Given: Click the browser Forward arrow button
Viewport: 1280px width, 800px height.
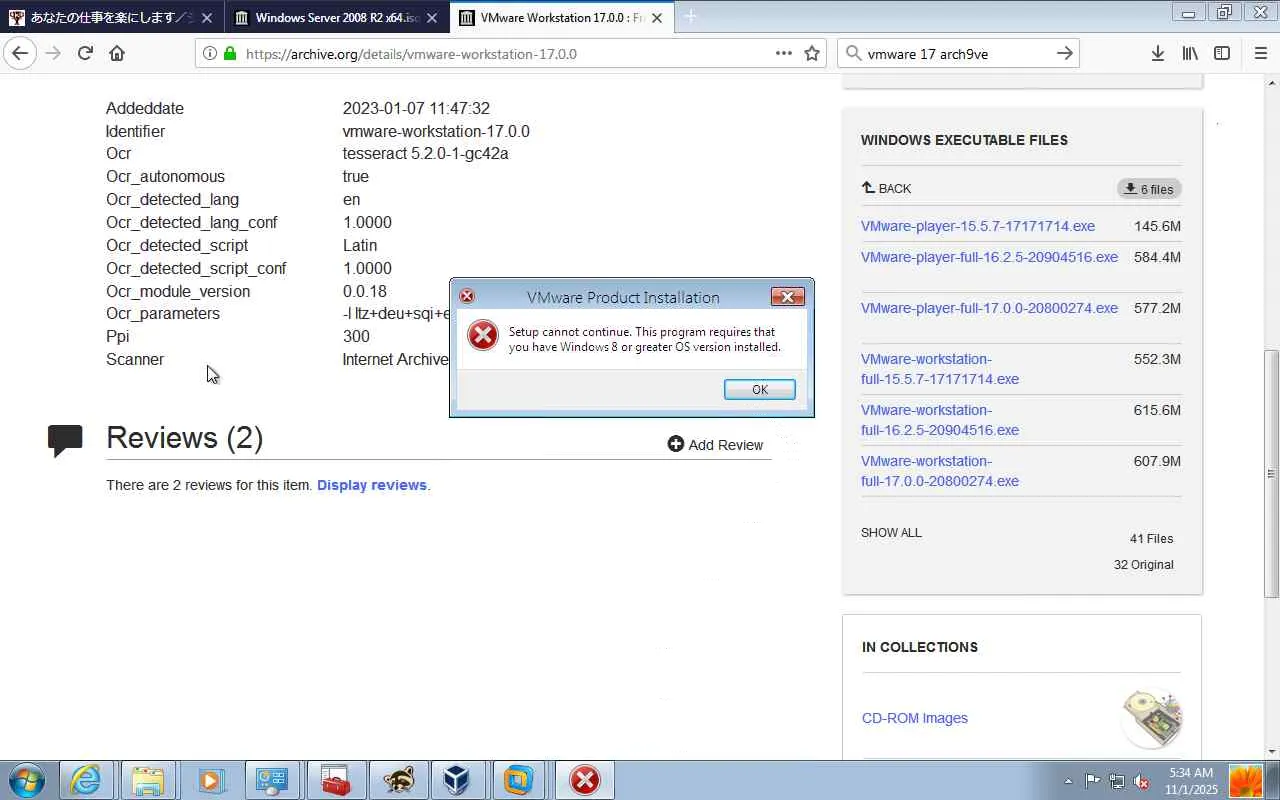Looking at the screenshot, I should pyautogui.click(x=53, y=54).
